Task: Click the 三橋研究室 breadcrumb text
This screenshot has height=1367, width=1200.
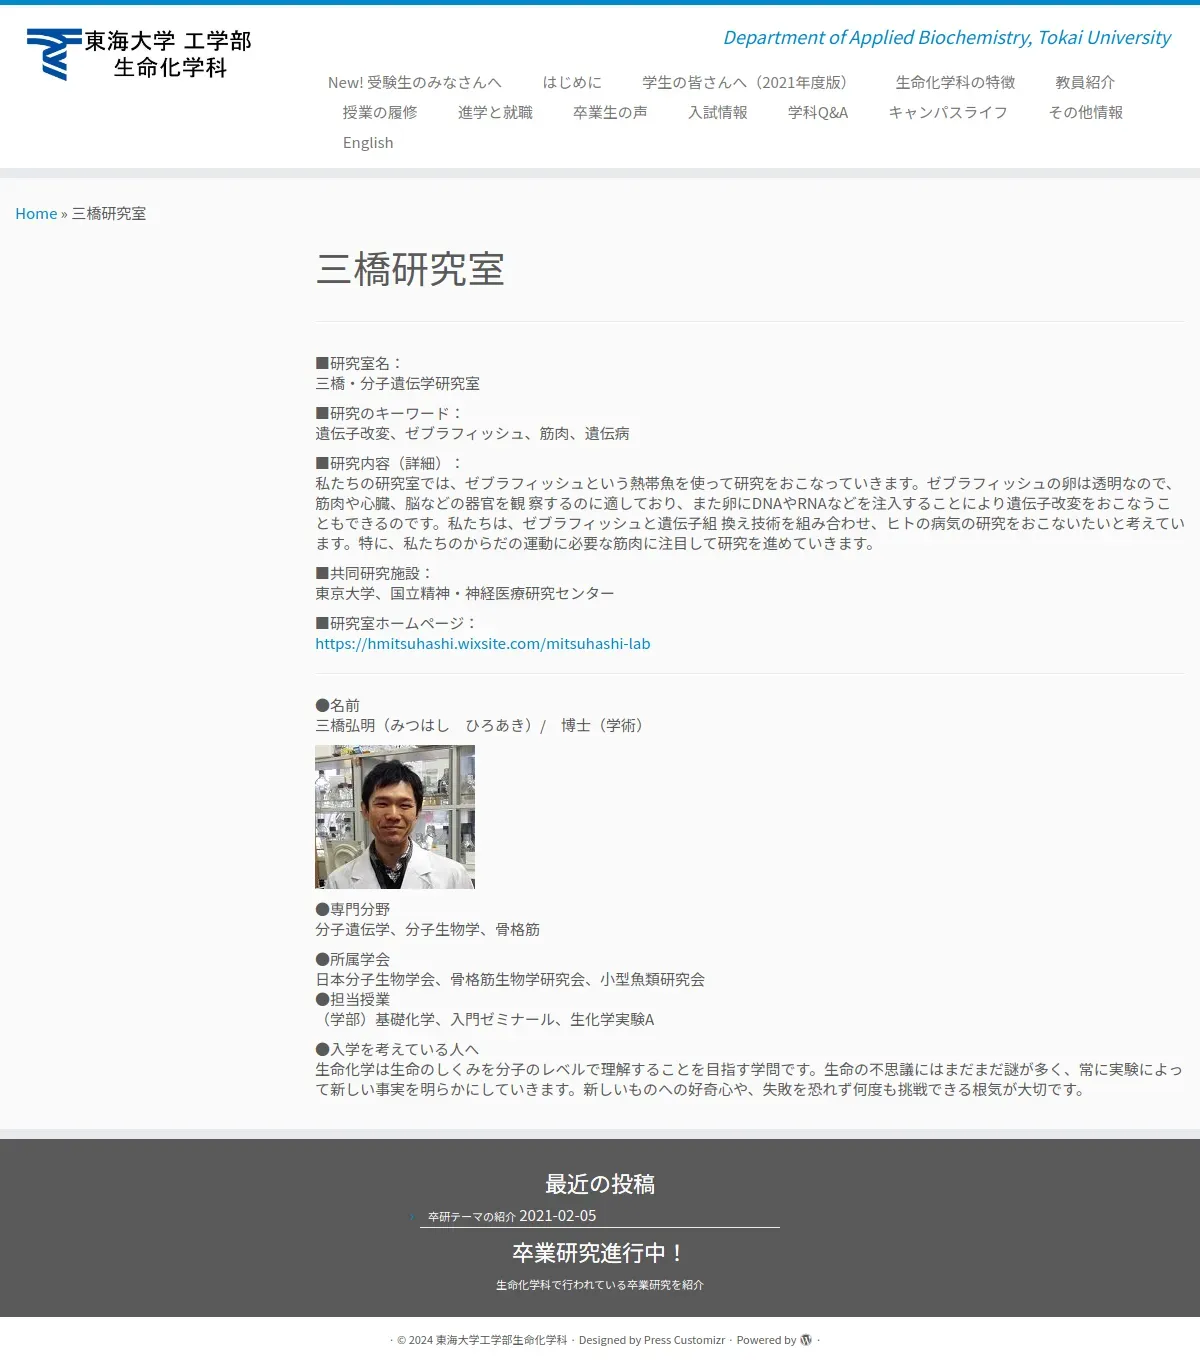Action: coord(109,214)
